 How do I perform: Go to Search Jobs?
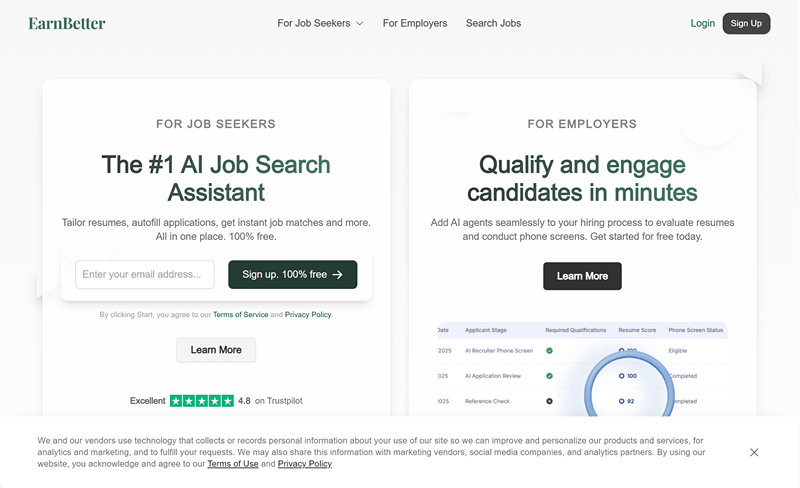[x=493, y=23]
